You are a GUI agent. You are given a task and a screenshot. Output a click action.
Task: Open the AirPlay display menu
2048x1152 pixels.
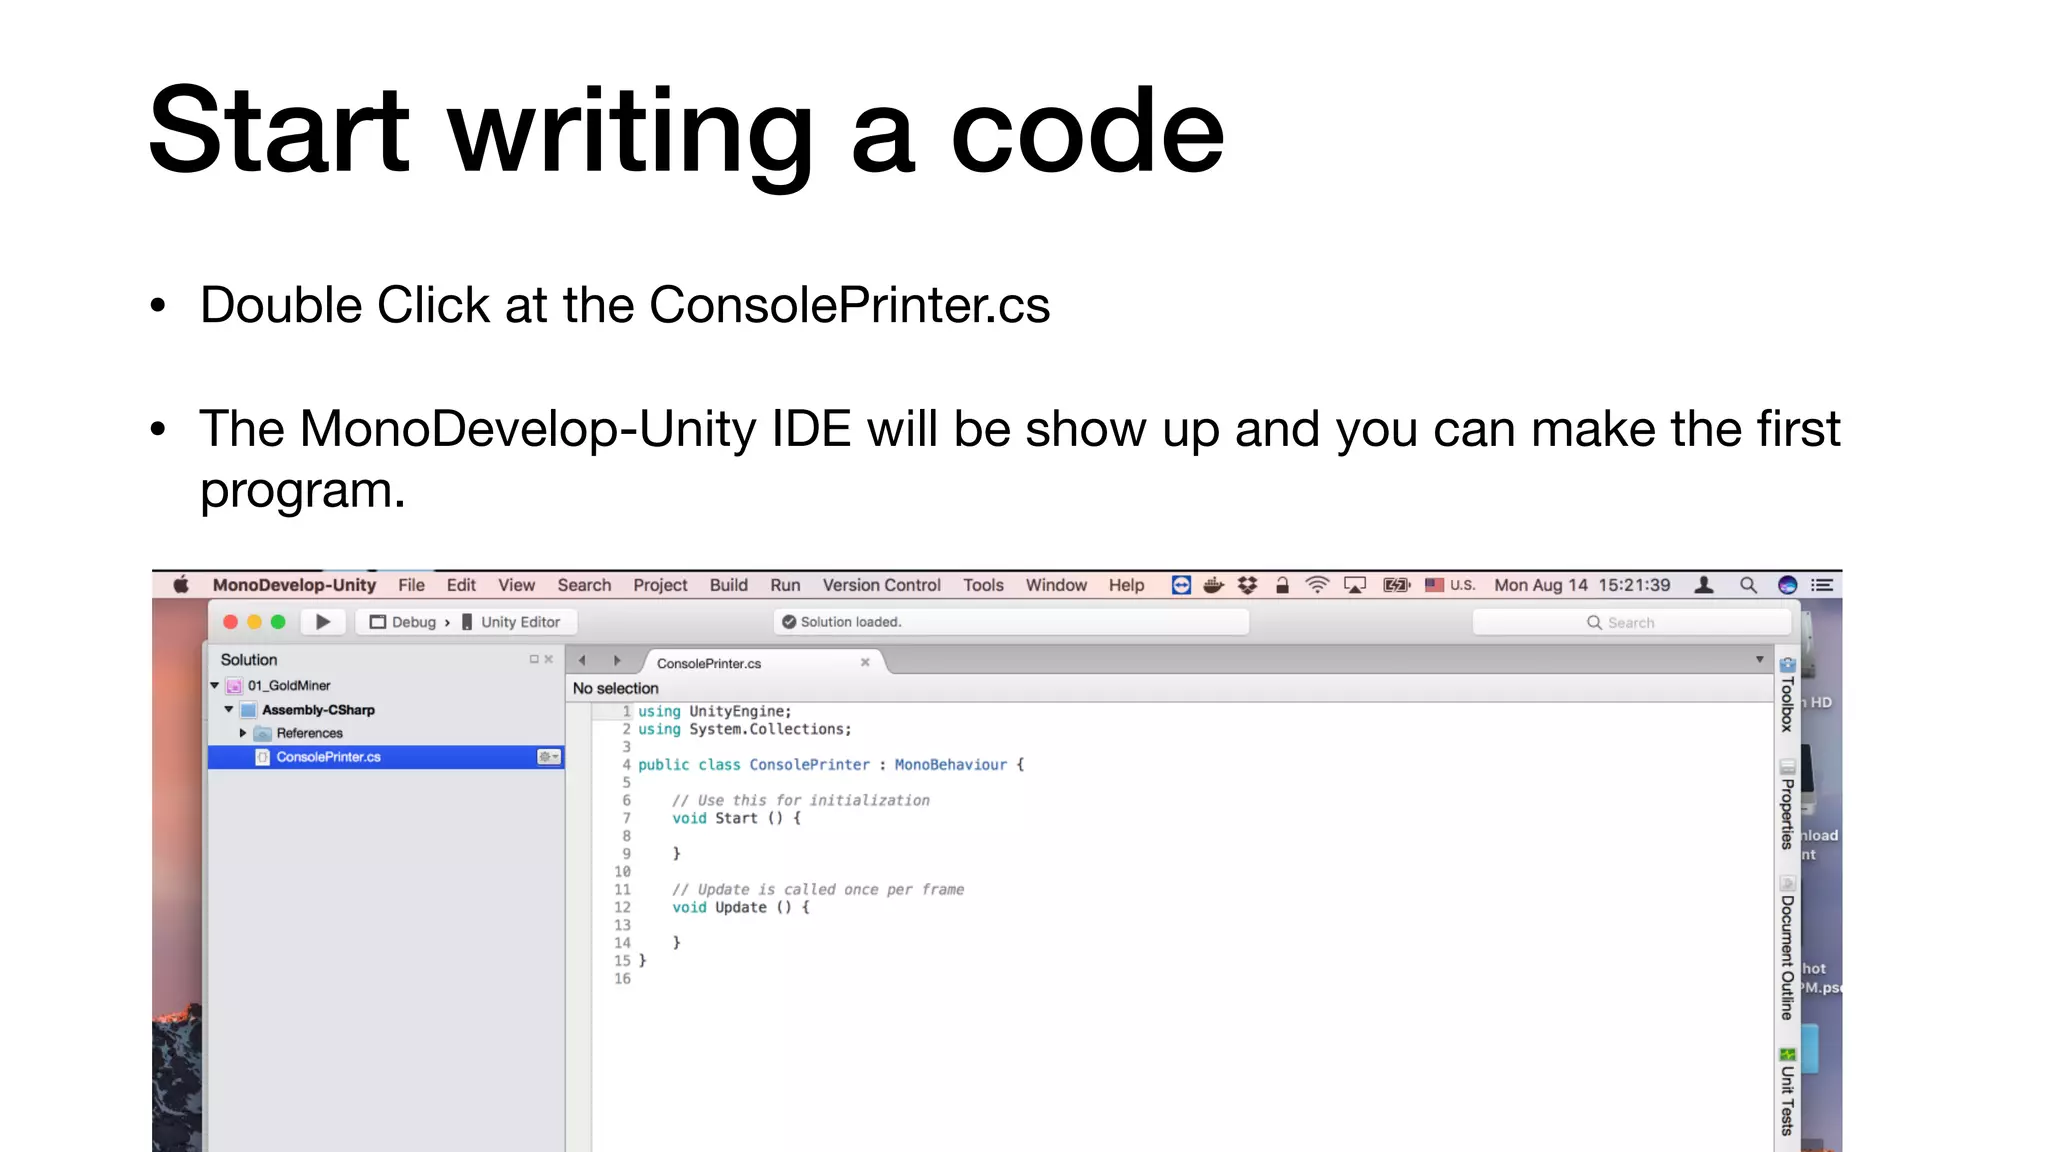(1355, 585)
